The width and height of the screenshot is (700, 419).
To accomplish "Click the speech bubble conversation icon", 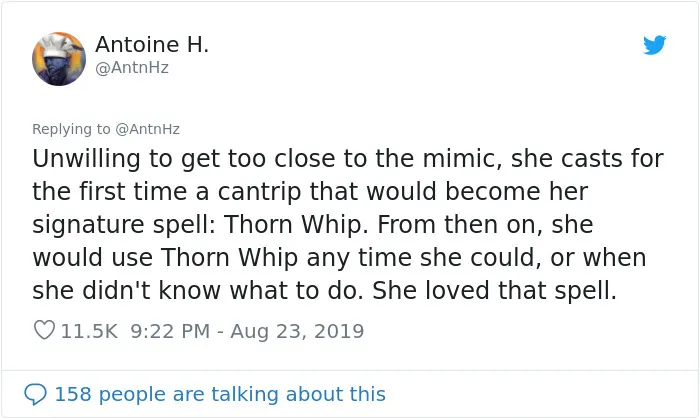I will point(35,394).
